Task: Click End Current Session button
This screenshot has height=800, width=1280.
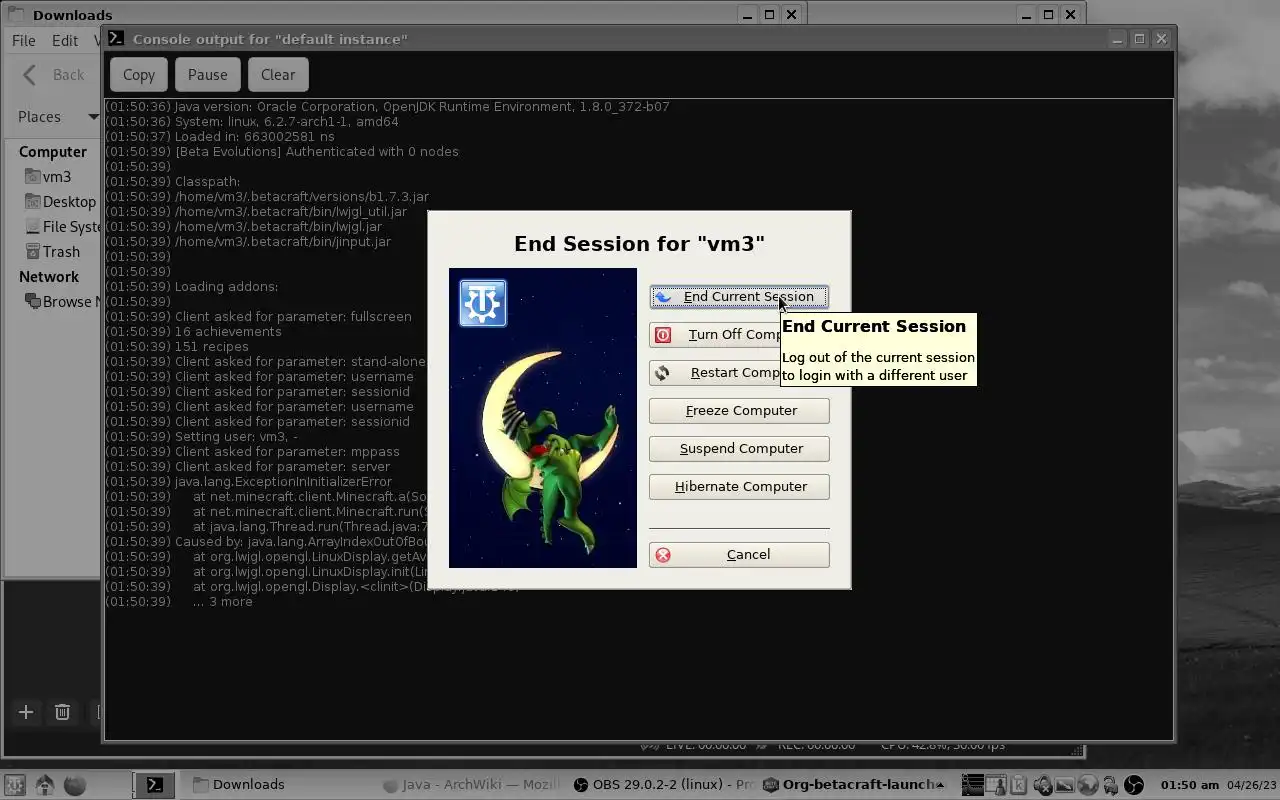Action: pos(739,297)
